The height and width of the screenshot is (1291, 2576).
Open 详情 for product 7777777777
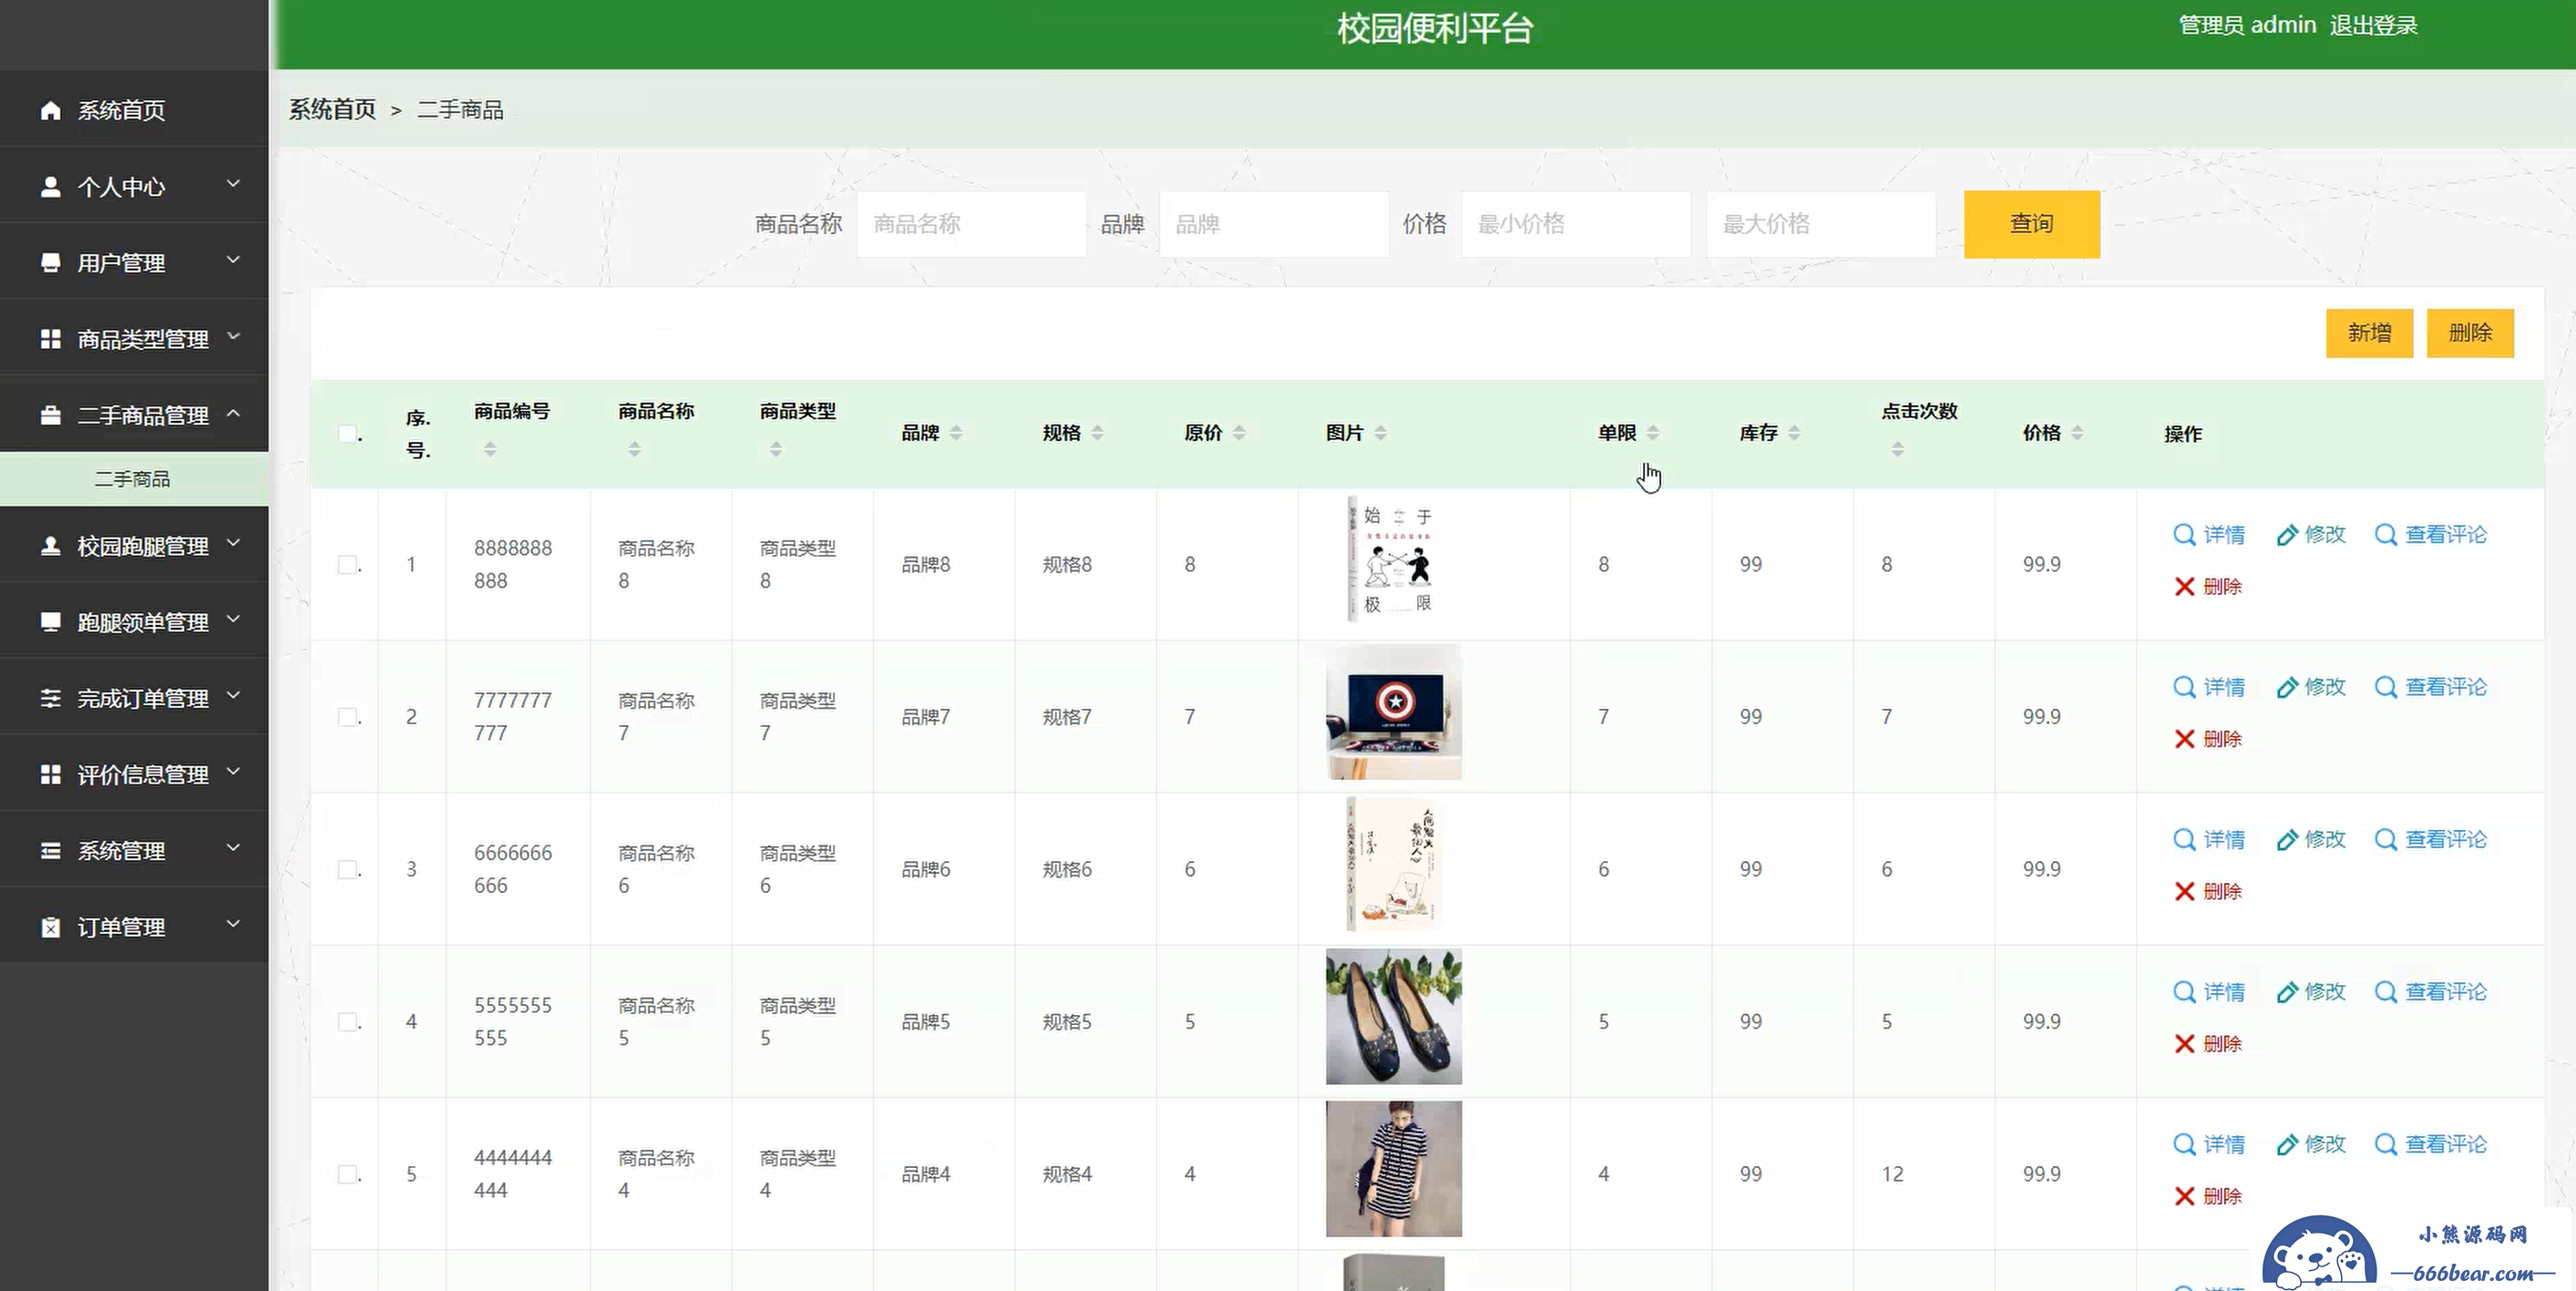2209,687
